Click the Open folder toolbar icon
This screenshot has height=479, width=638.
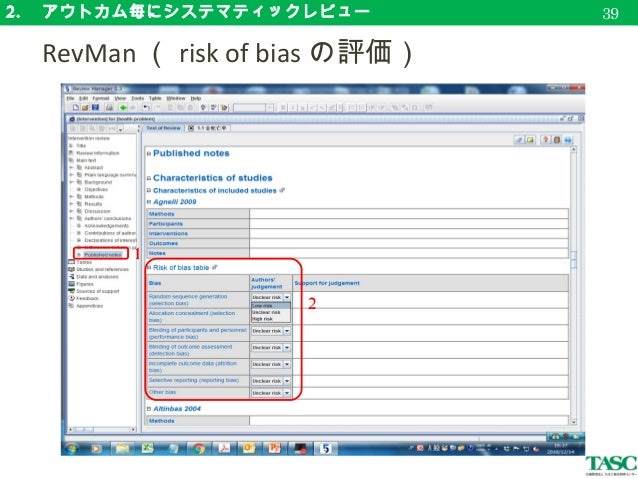point(85,107)
